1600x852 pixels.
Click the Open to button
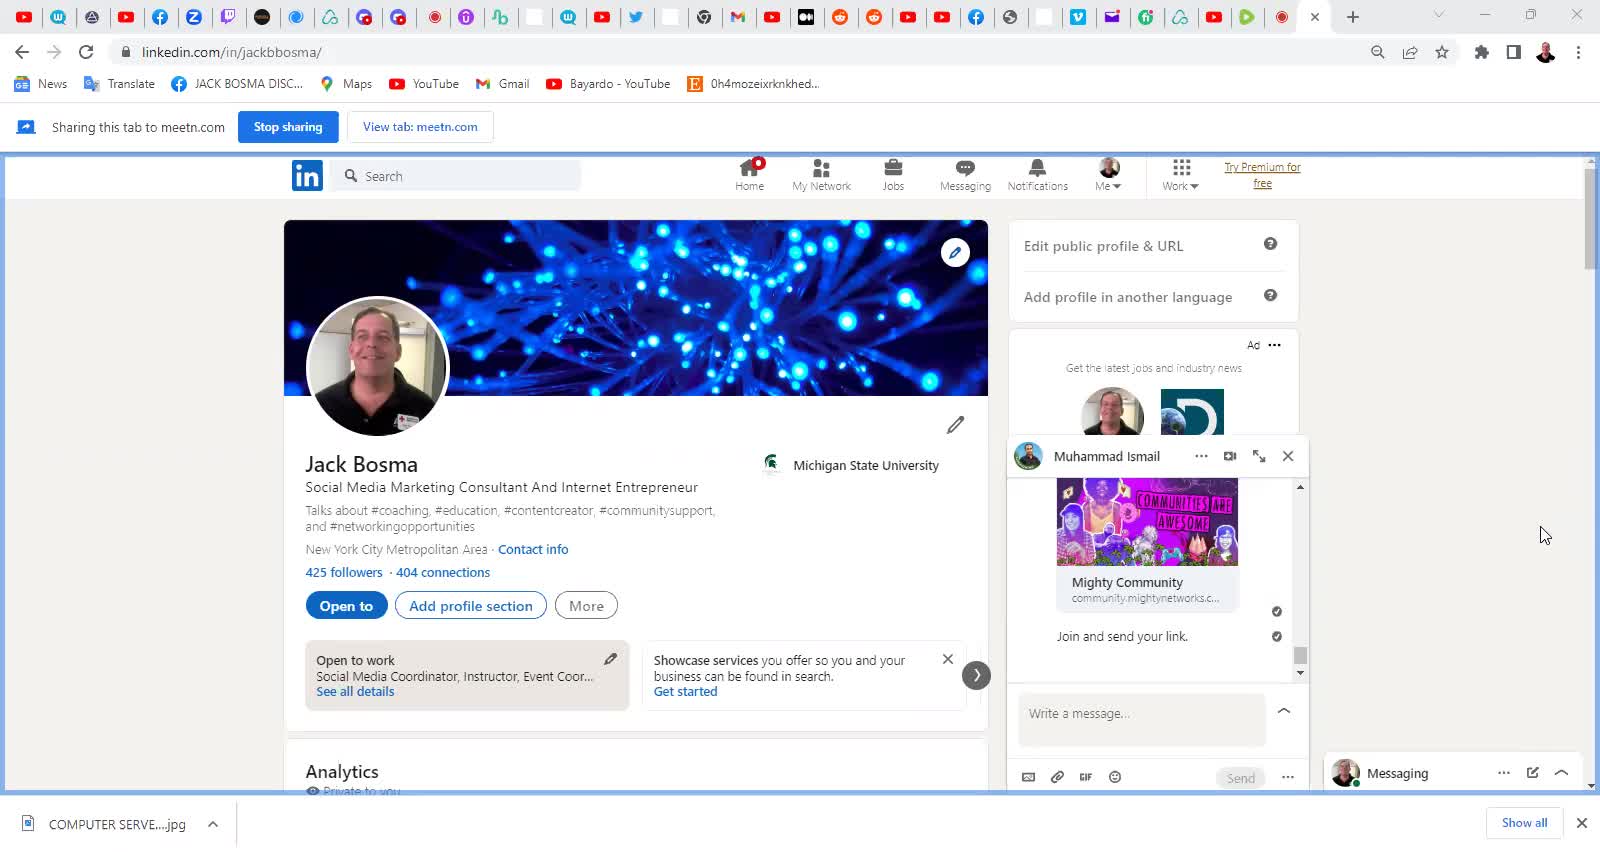(346, 606)
